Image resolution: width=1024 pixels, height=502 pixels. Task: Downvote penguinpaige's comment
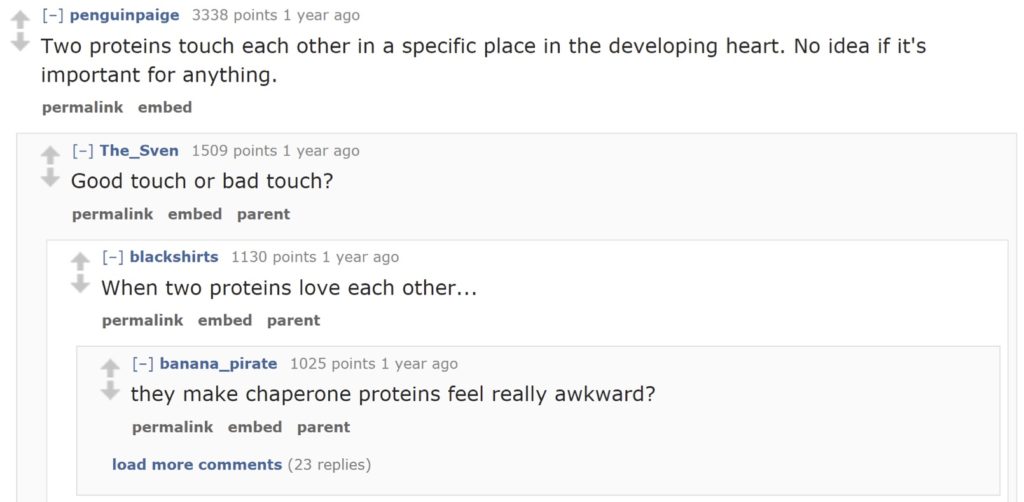click(x=20, y=42)
